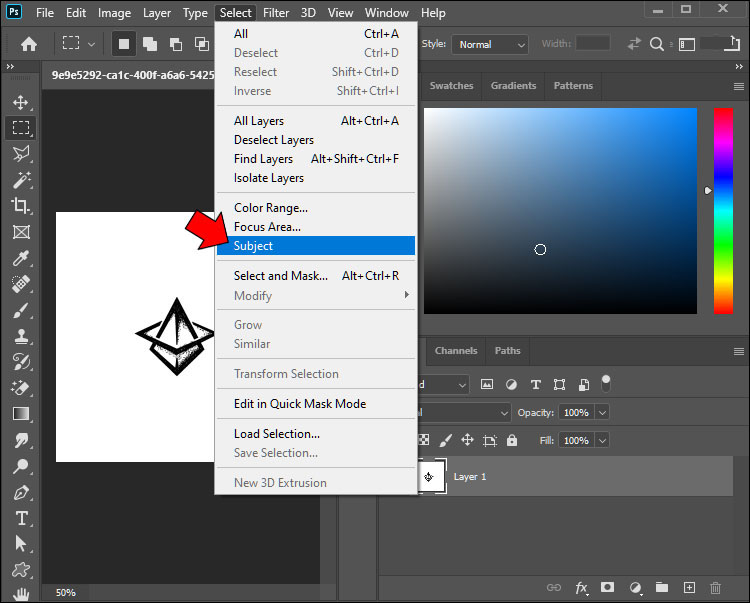
Task: Toggle lock image pixels brush icon
Action: coord(445,440)
